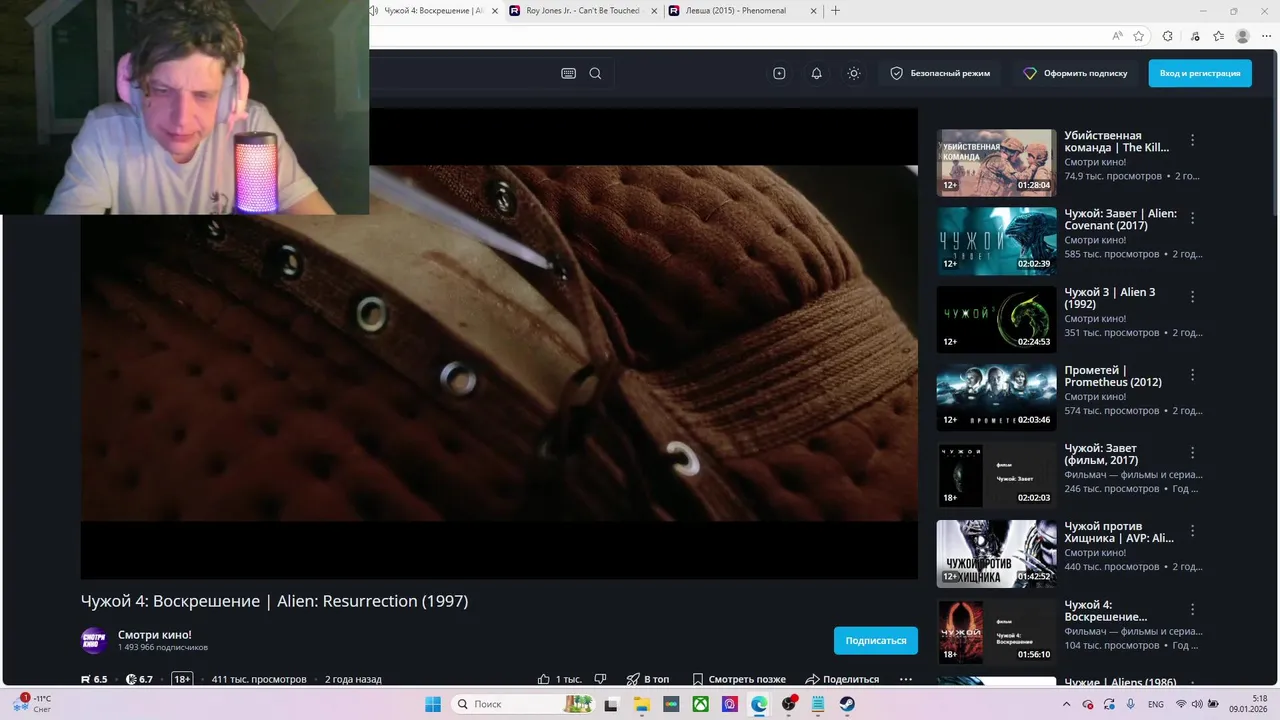Open the Windows Start menu
Image resolution: width=1280 pixels, height=720 pixels.
(x=433, y=704)
